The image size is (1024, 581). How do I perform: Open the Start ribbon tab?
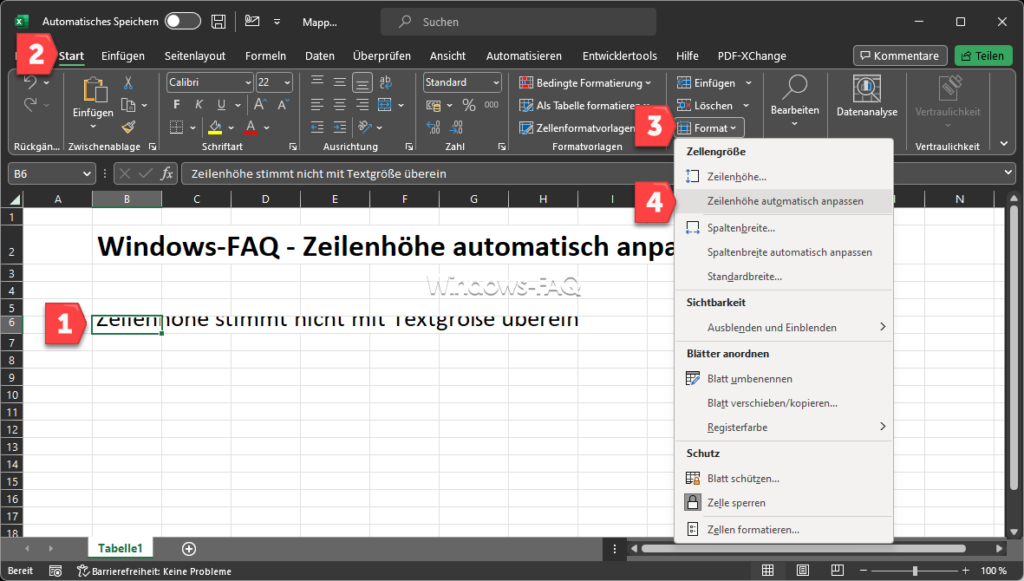pyautogui.click(x=71, y=55)
